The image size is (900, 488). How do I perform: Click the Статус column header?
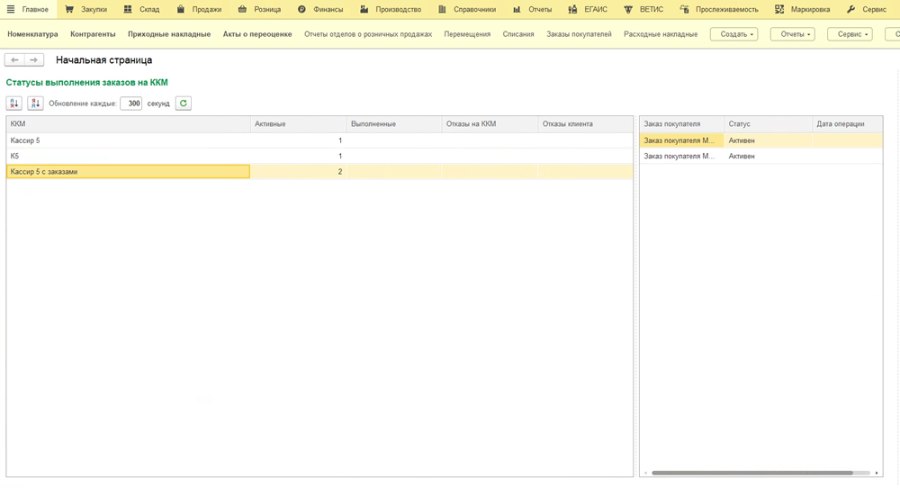tap(769, 123)
